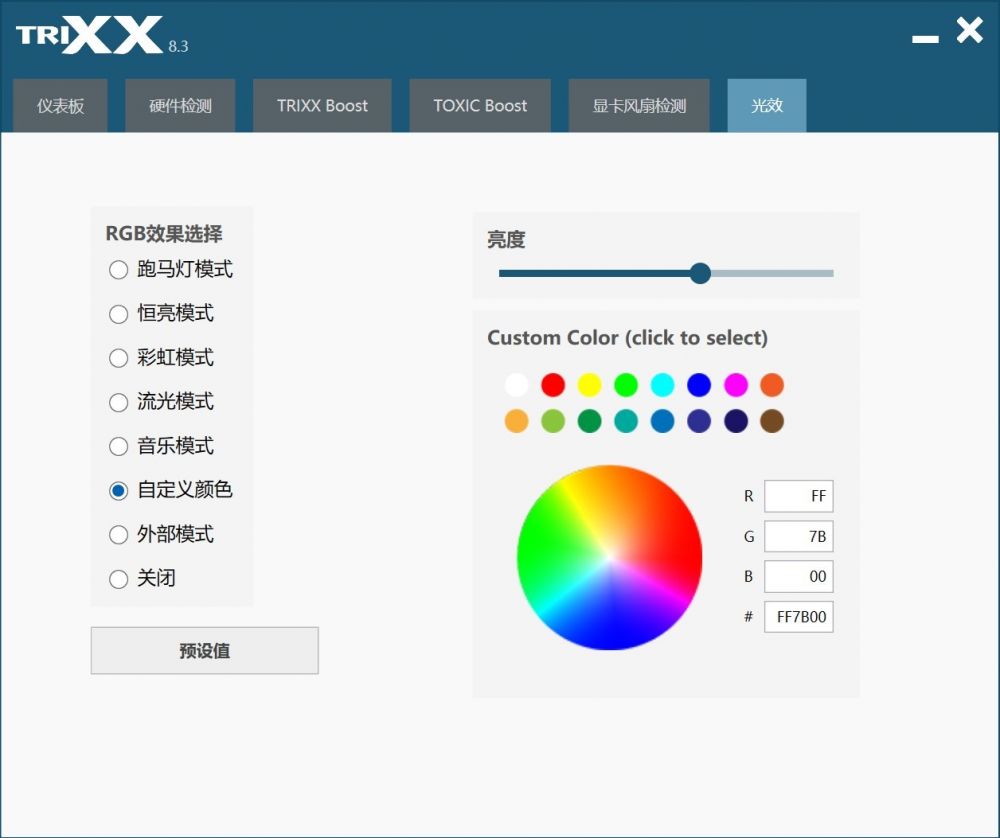Select 外部模式 radio option
The height and width of the screenshot is (838, 1000).
tap(161, 534)
